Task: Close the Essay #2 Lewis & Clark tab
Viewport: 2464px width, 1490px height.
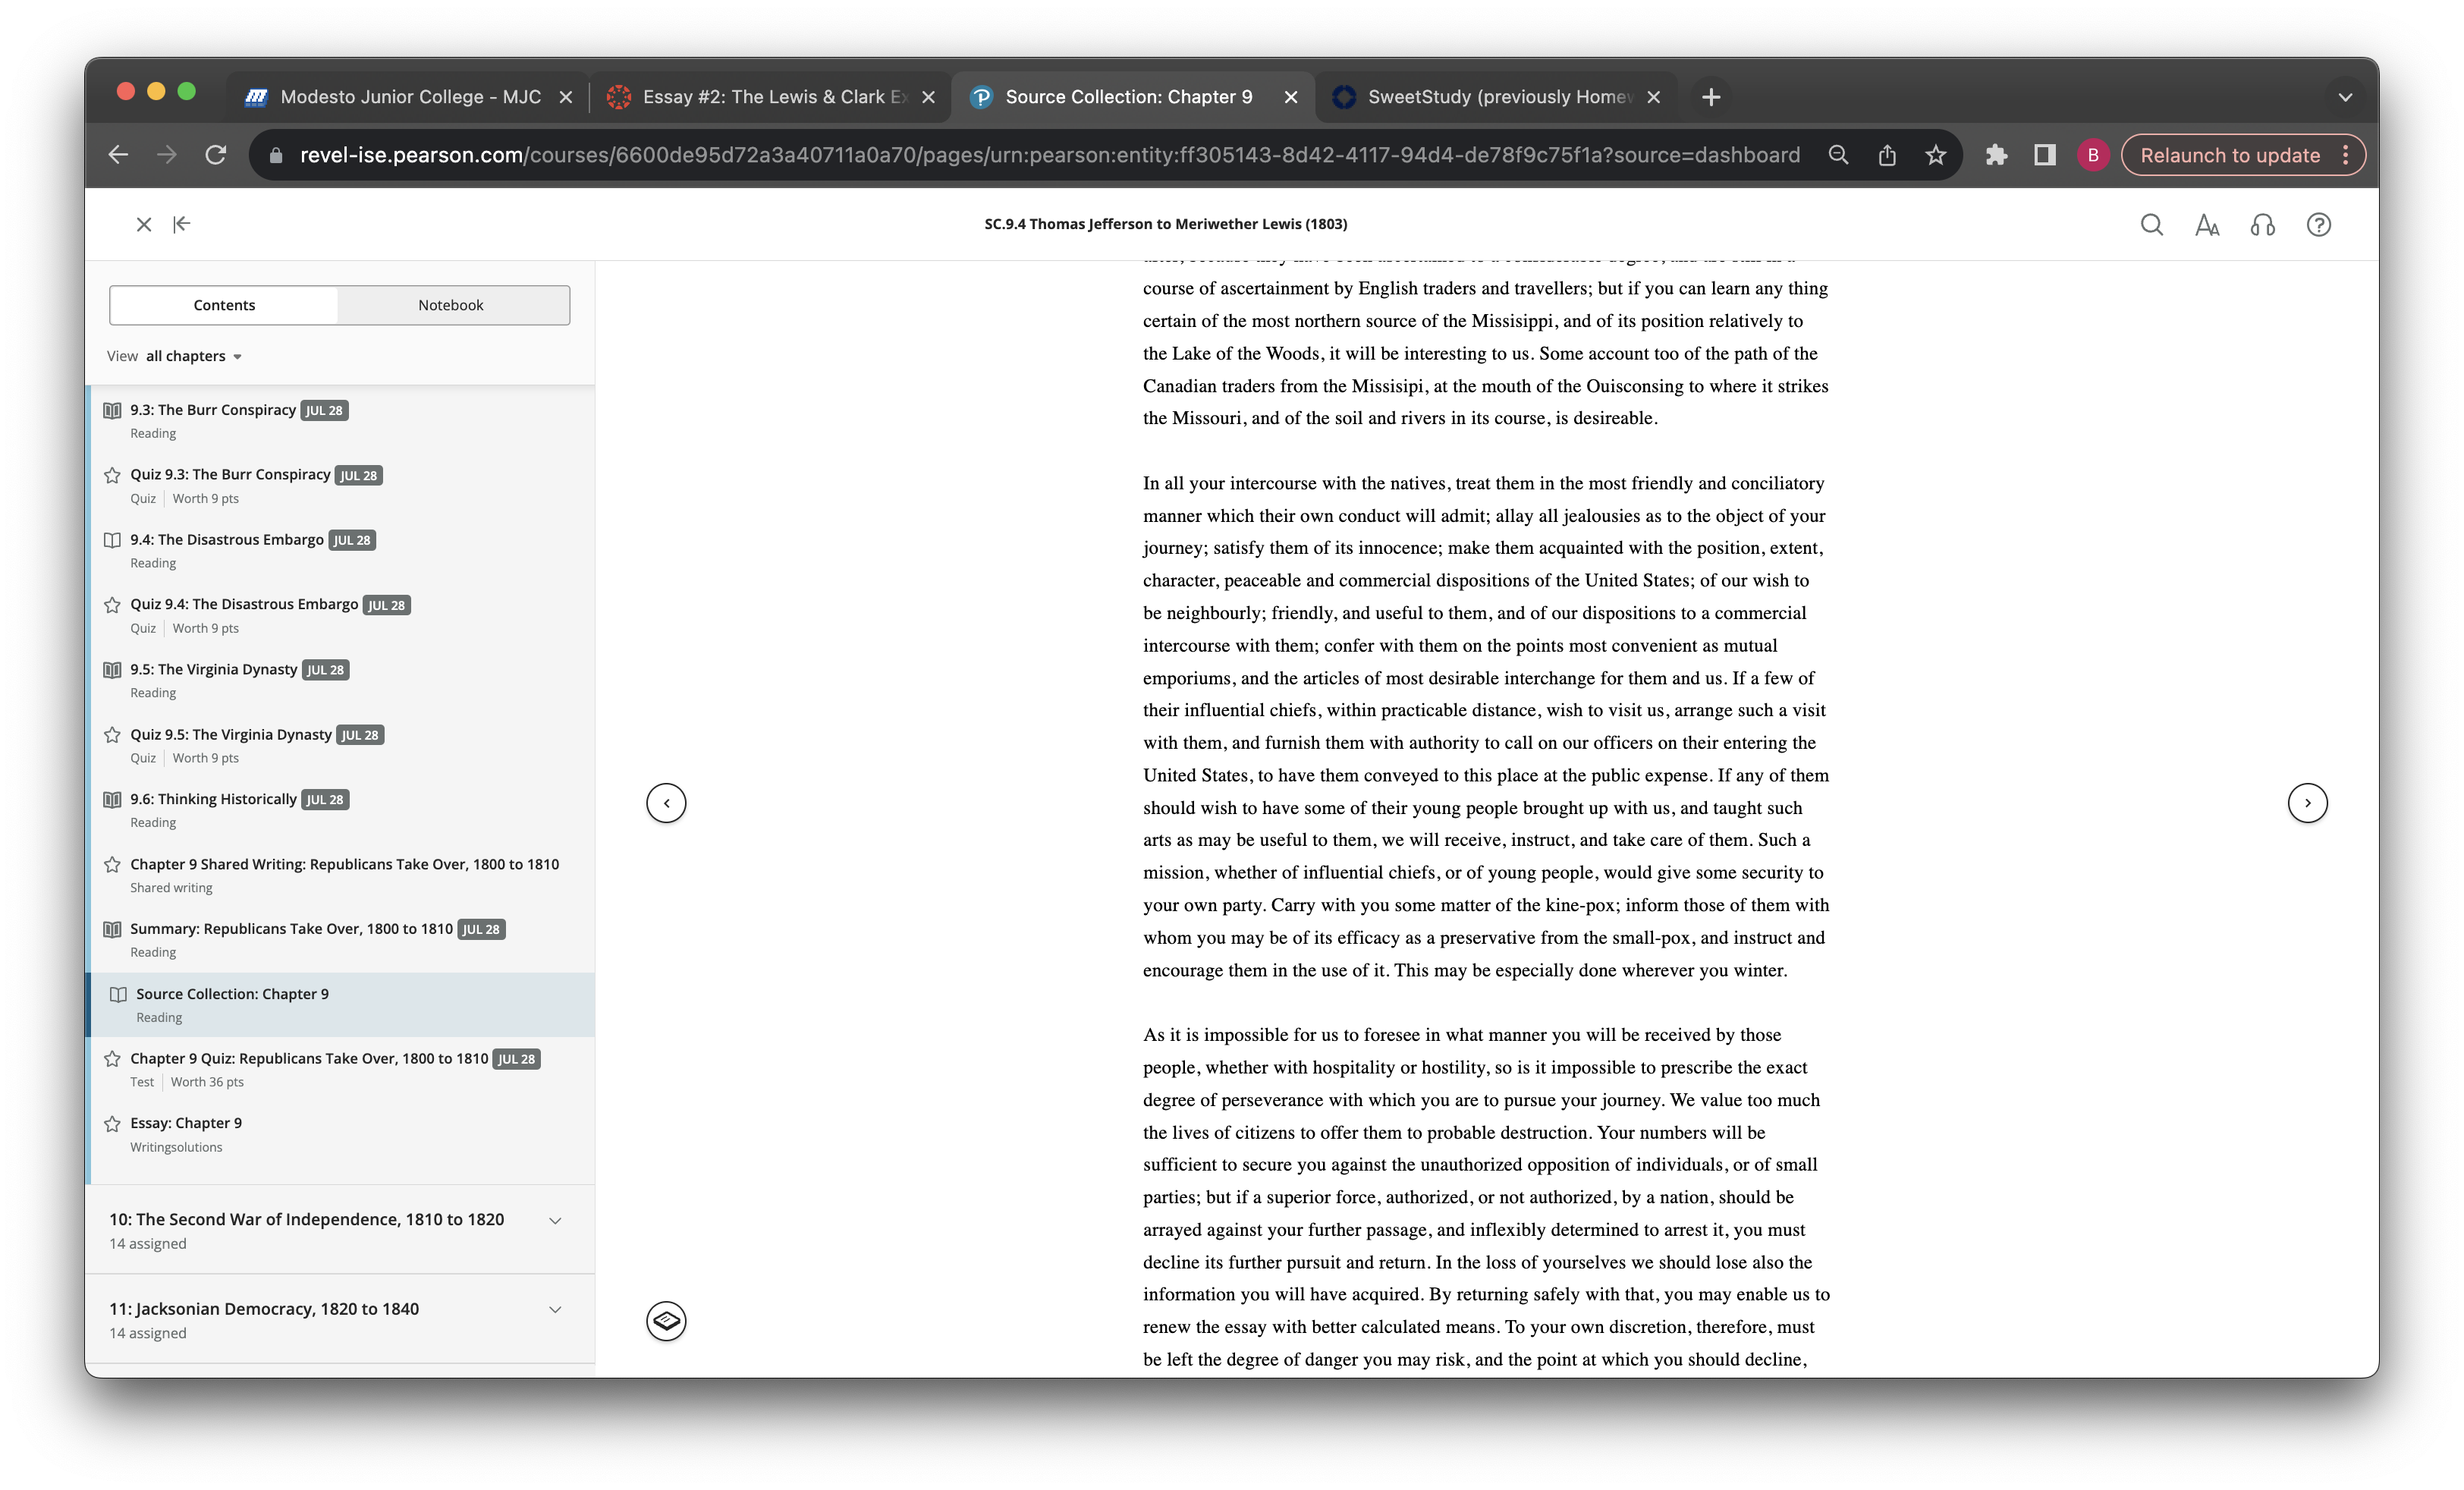Action: tap(929, 97)
